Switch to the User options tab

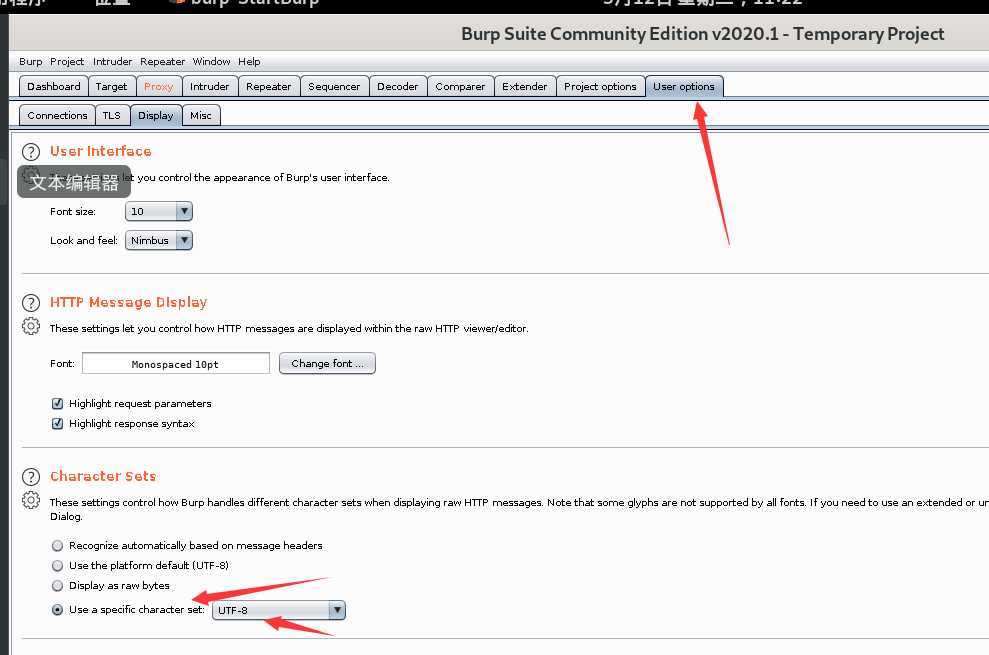684,86
